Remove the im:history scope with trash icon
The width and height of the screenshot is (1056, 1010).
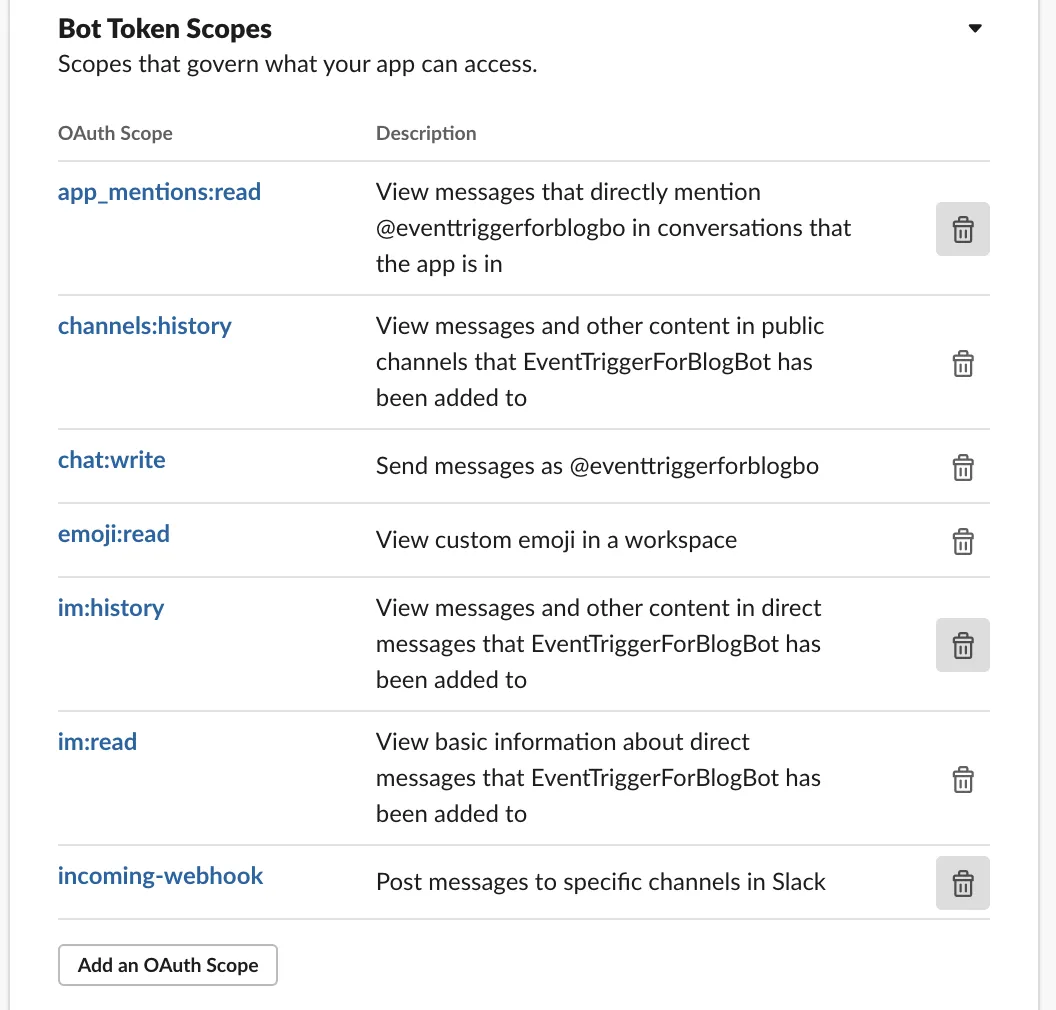[962, 645]
